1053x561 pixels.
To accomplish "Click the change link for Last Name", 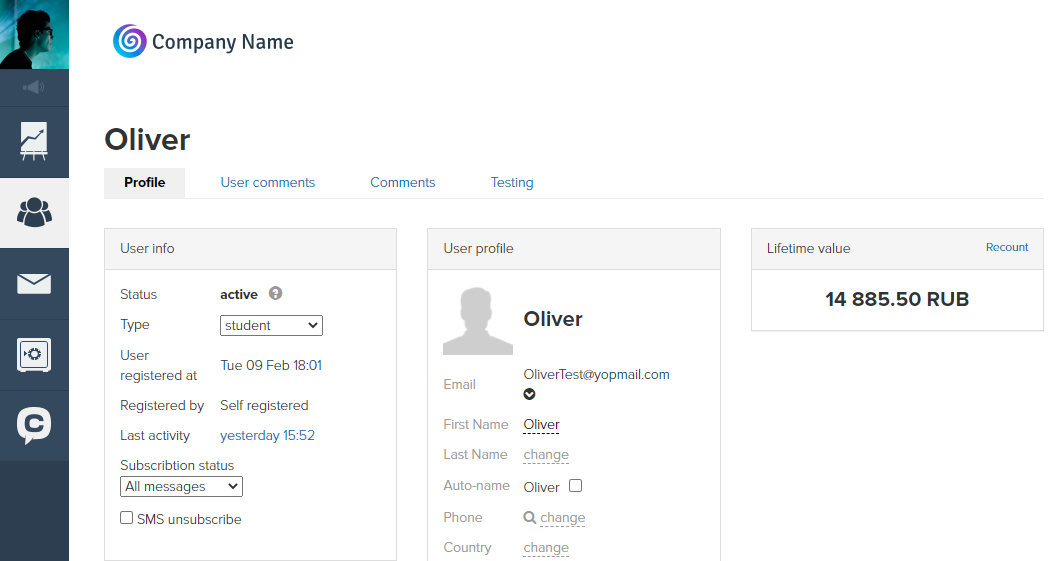I will pos(546,455).
